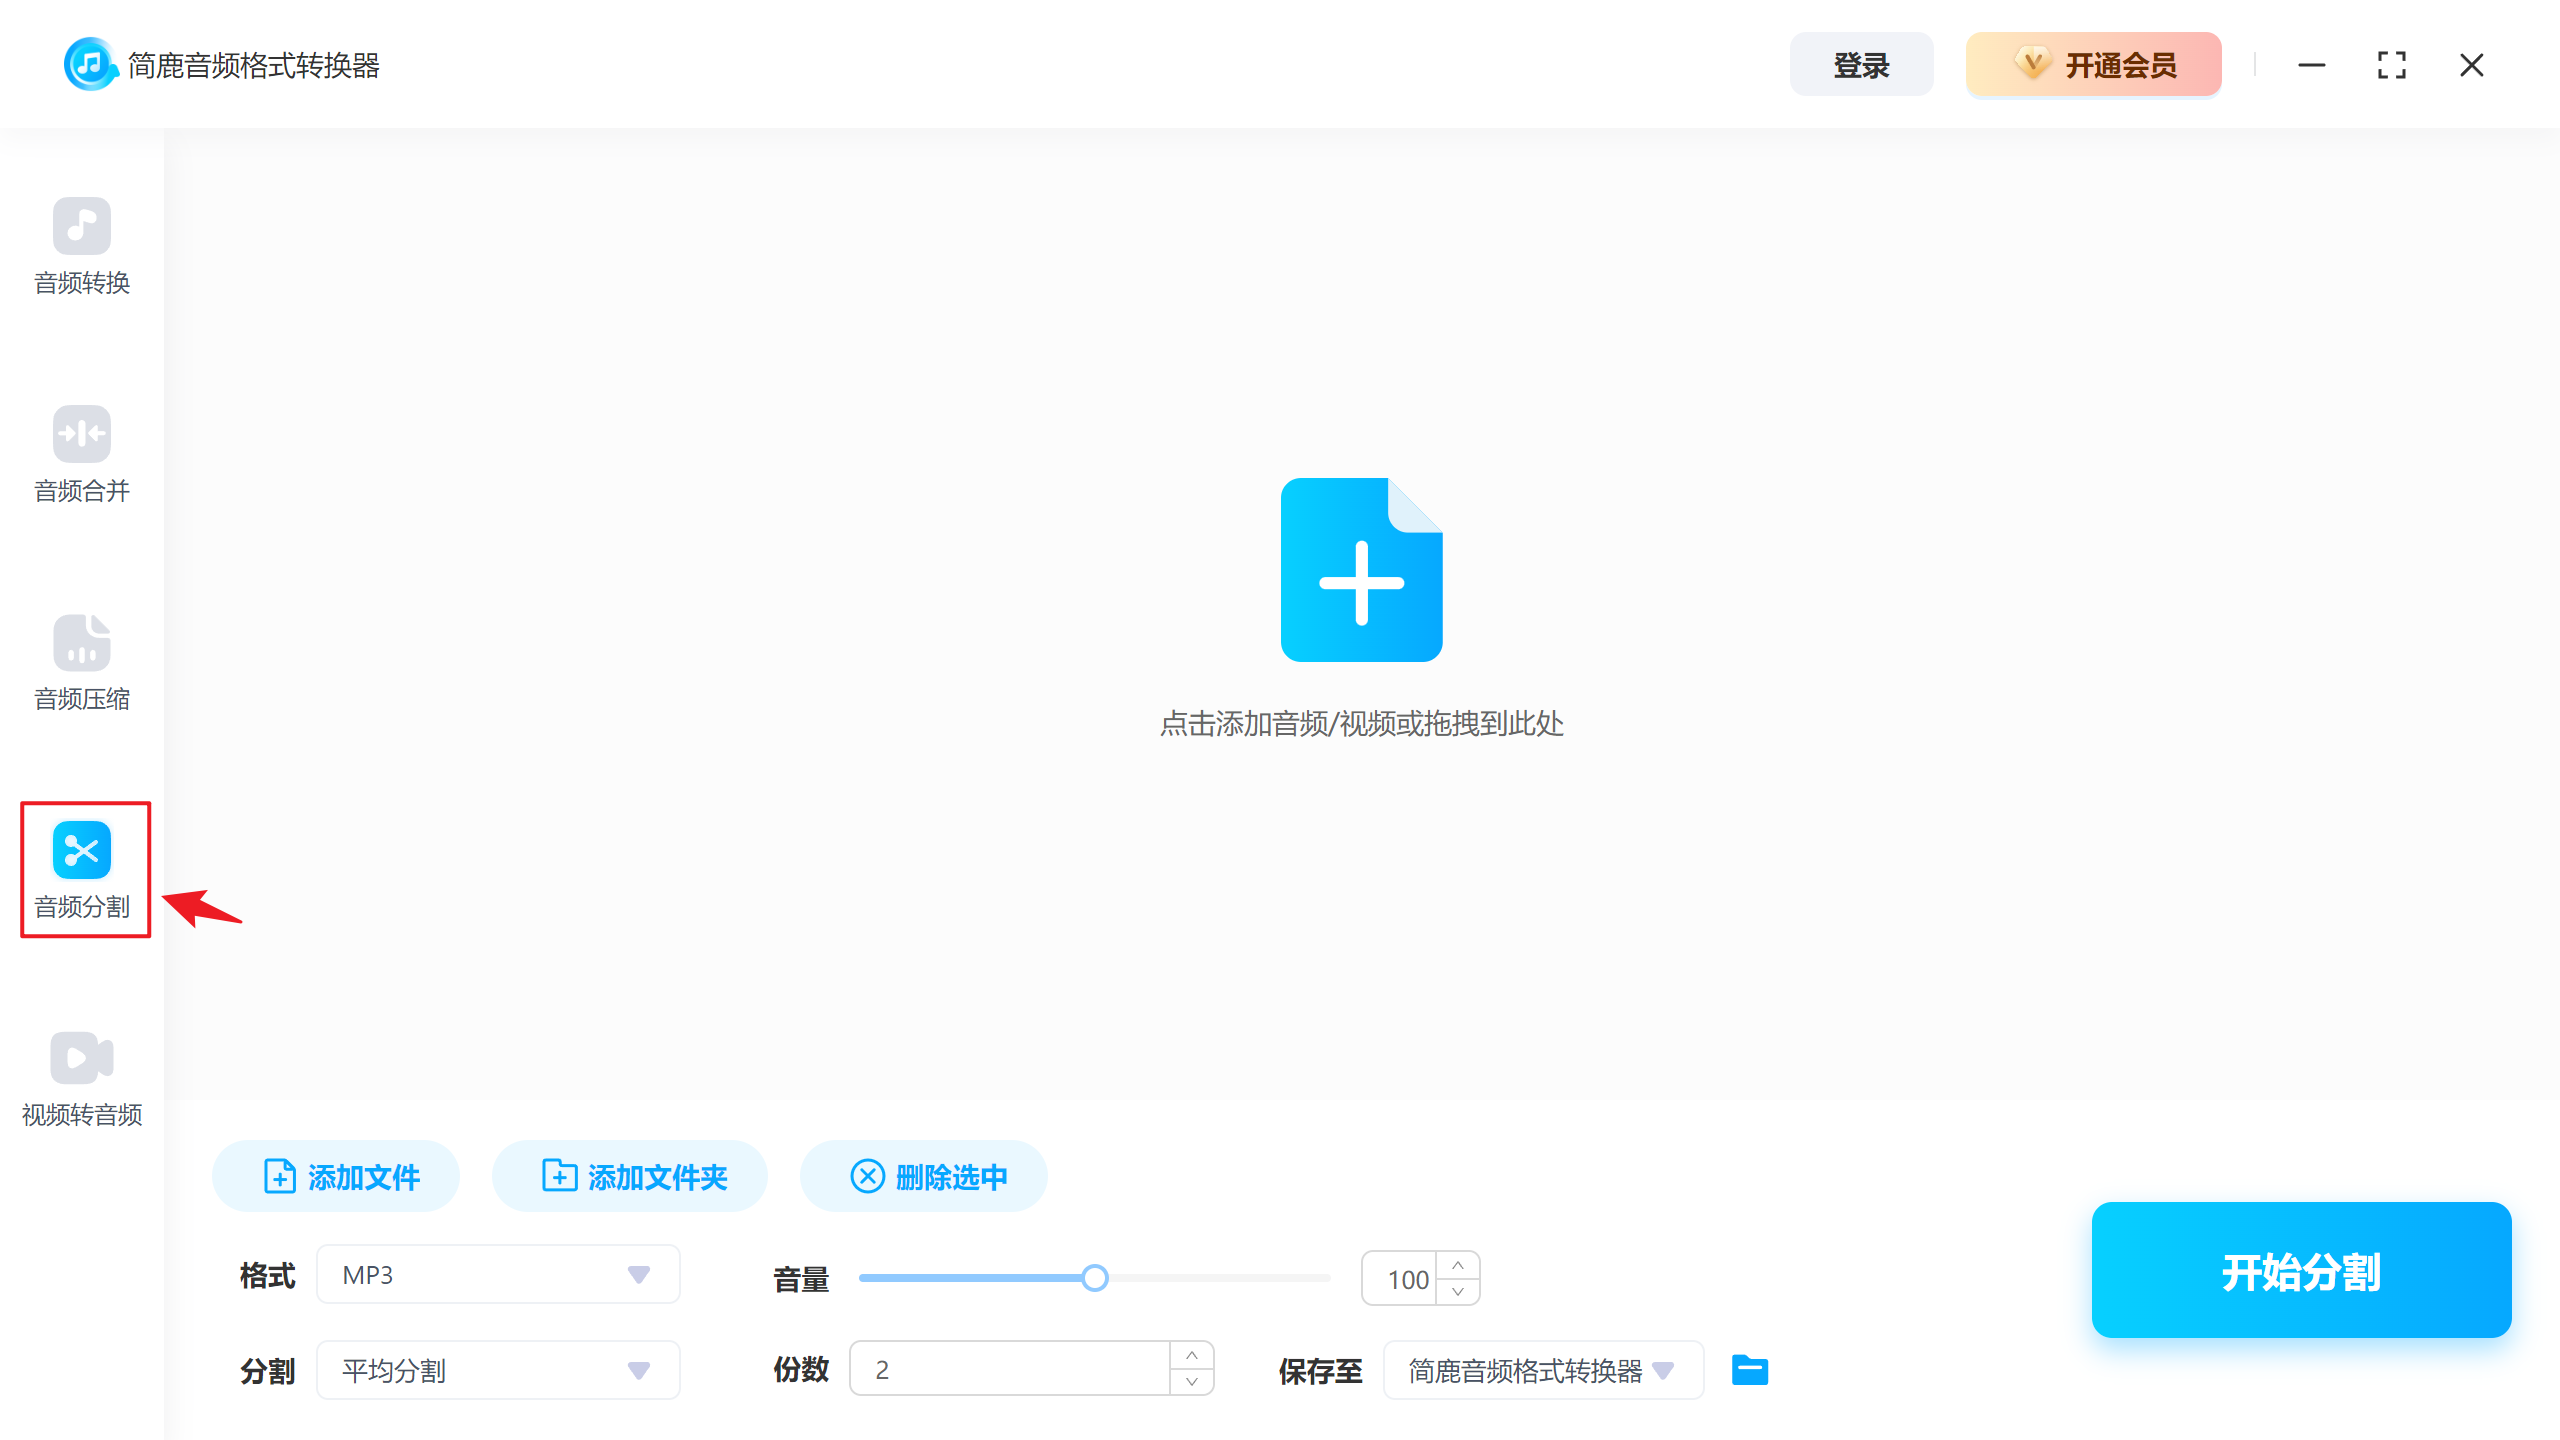Click the 添加文件夹 add folder button
Screen dimensions: 2560x1440
(629, 1176)
